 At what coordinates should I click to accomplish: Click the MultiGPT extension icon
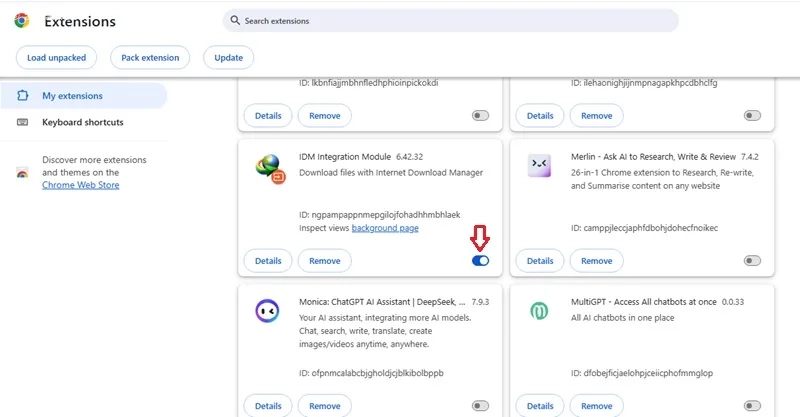pos(539,310)
